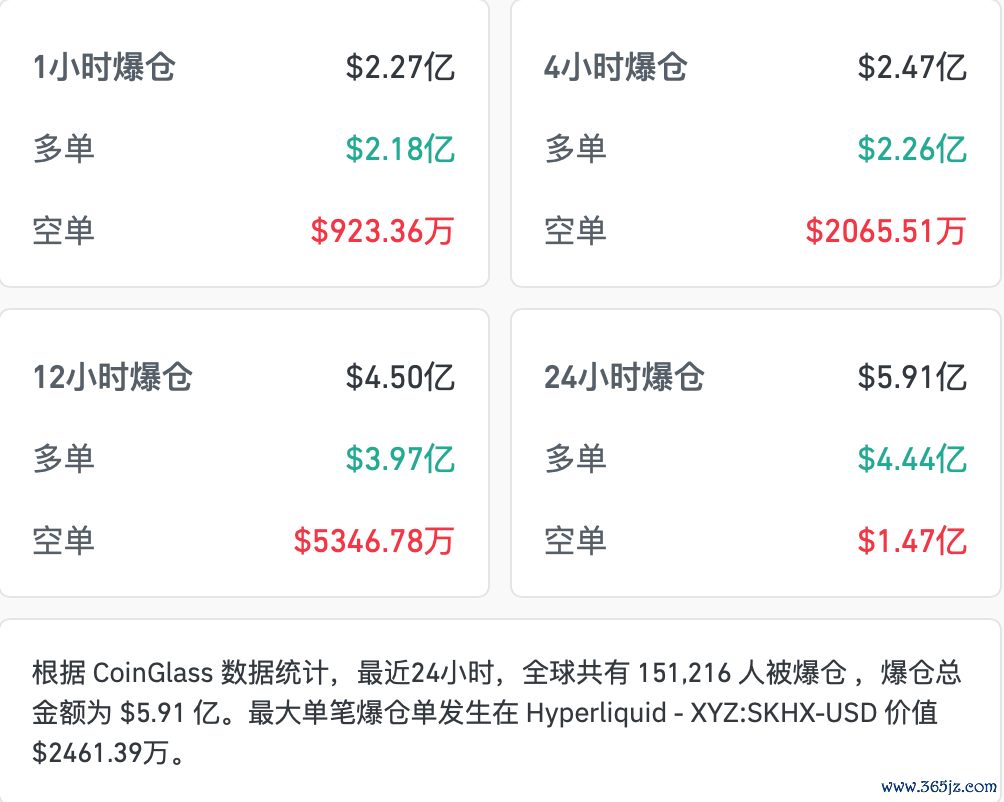1004x802 pixels.
Task: Select the $4.50亿 twelve-hour total
Action: (400, 377)
